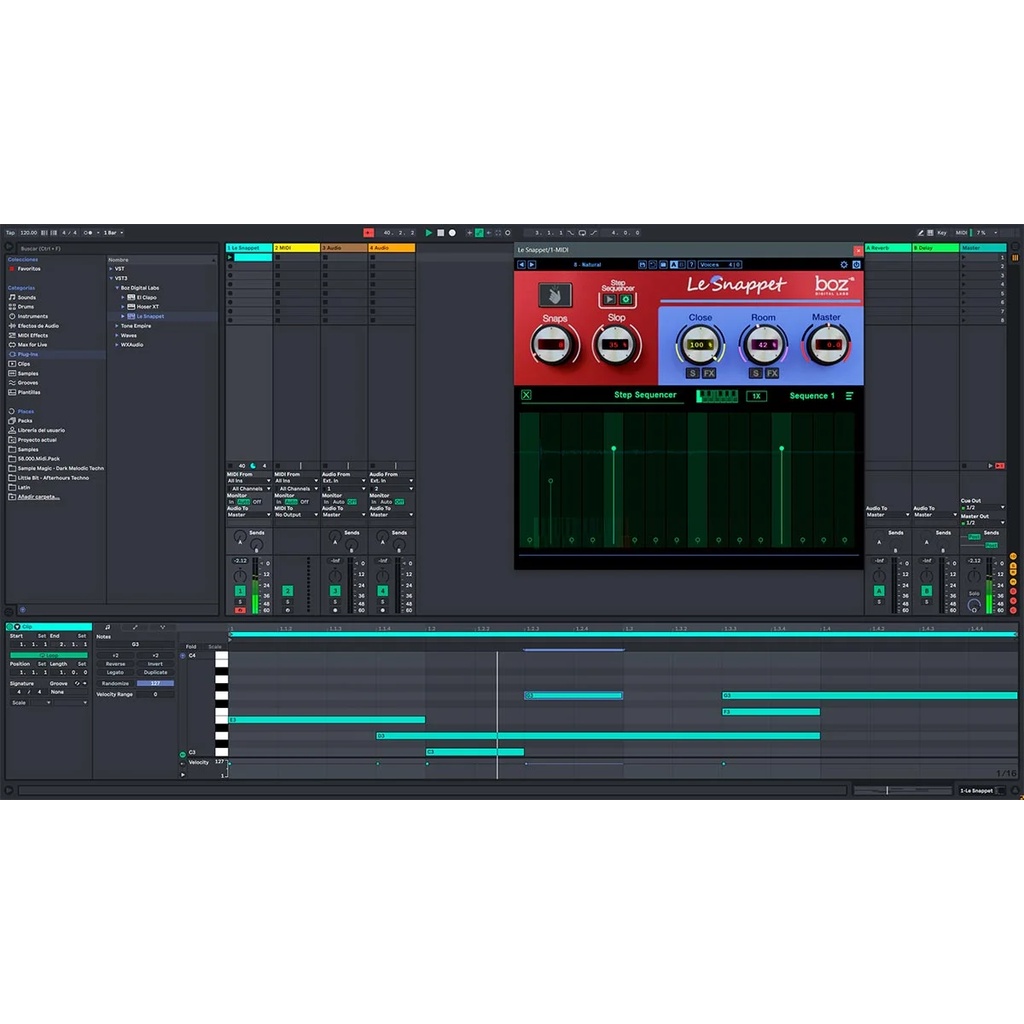The image size is (1024, 1024).
Task: Click the Duplicate notes button
Action: pyautogui.click(x=155, y=673)
